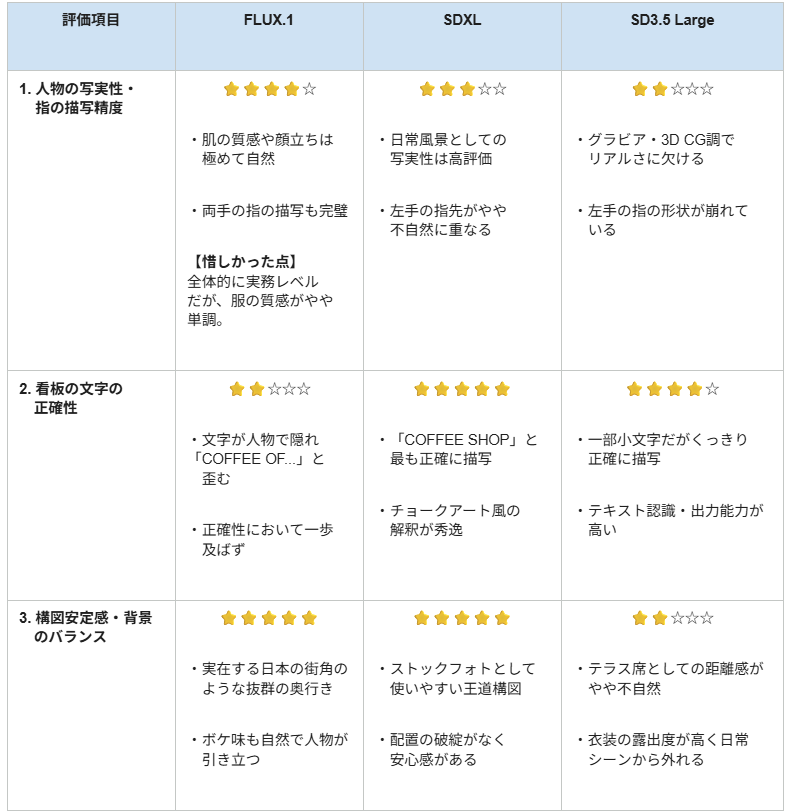Click the ボケ味も自然で人物が引き立つ text
This screenshot has height=812, width=785.
tap(269, 749)
